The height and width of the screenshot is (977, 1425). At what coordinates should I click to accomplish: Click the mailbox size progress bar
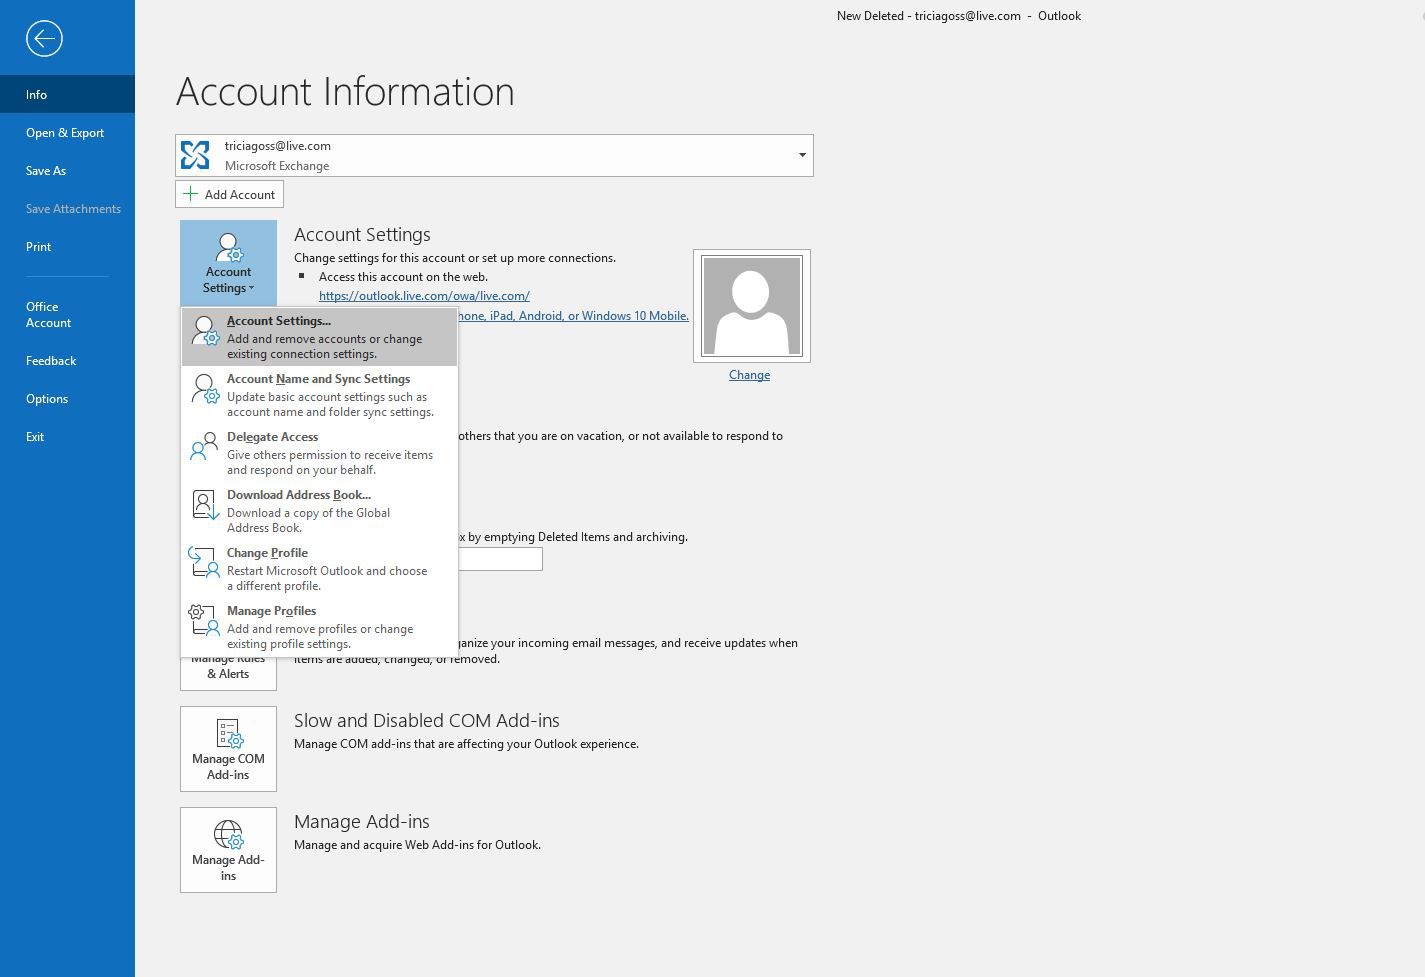click(500, 559)
